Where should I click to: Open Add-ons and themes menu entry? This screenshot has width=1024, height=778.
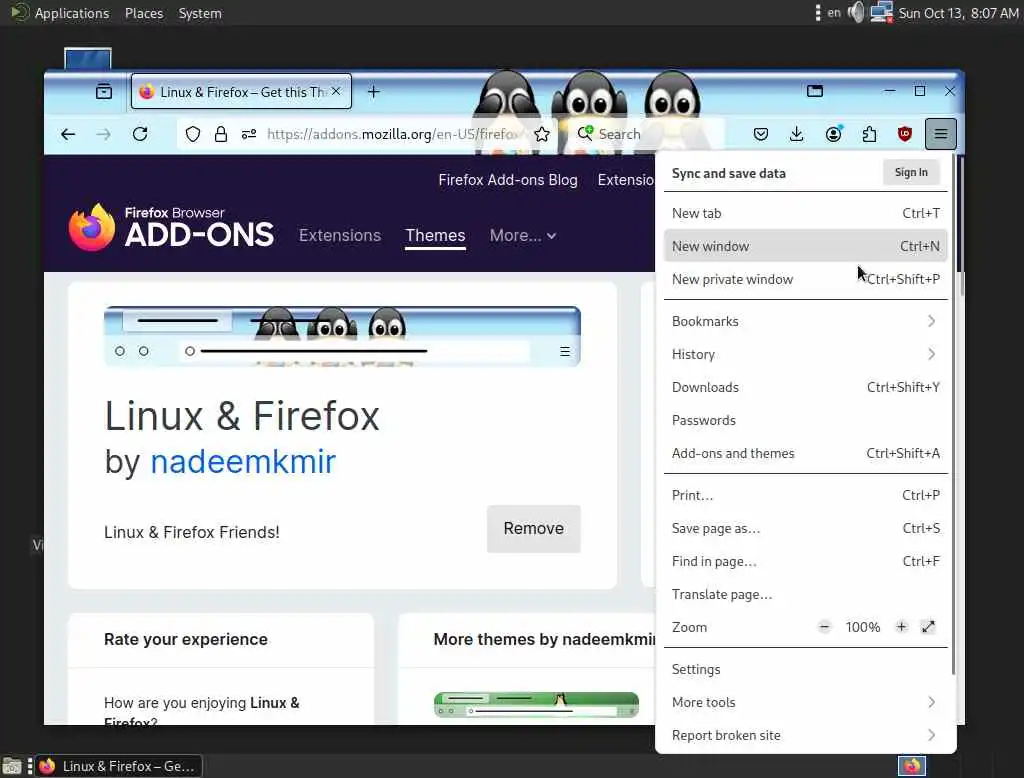point(805,453)
